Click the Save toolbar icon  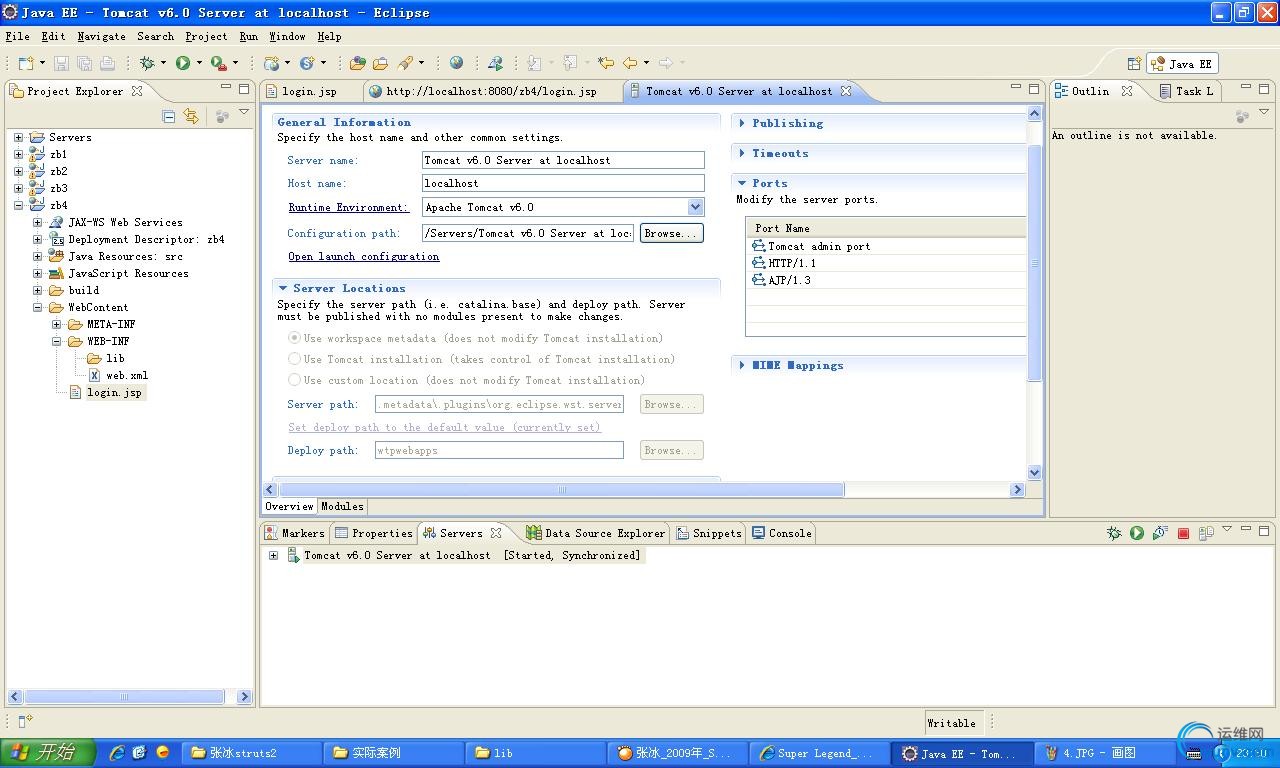pyautogui.click(x=61, y=63)
